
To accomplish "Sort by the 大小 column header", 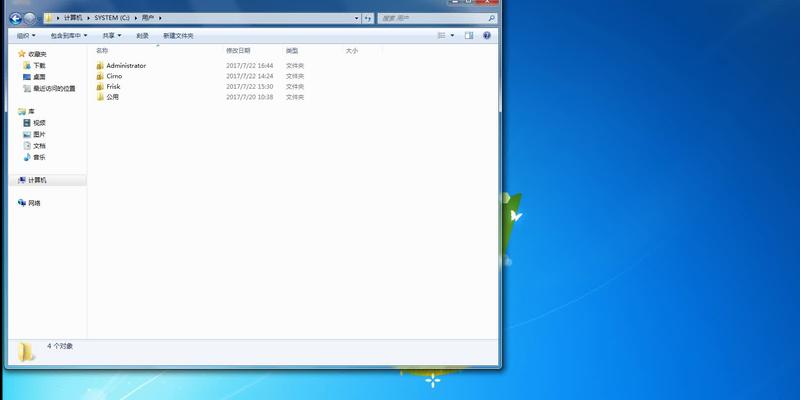I will point(352,51).
